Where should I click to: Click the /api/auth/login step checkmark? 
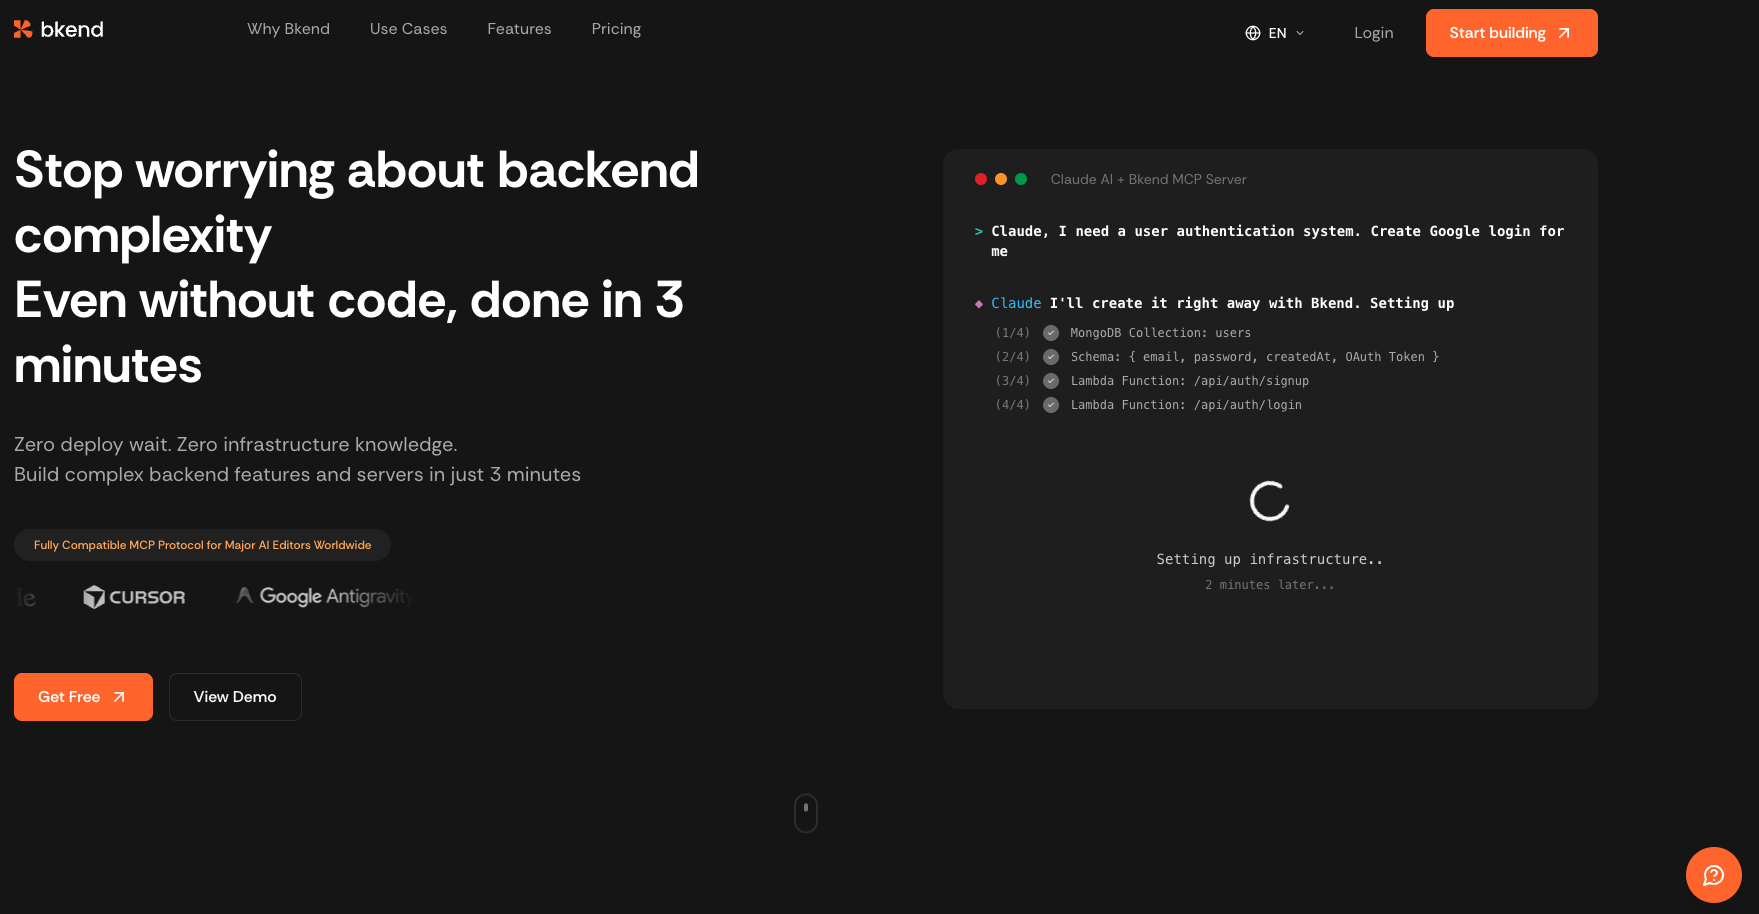1051,405
